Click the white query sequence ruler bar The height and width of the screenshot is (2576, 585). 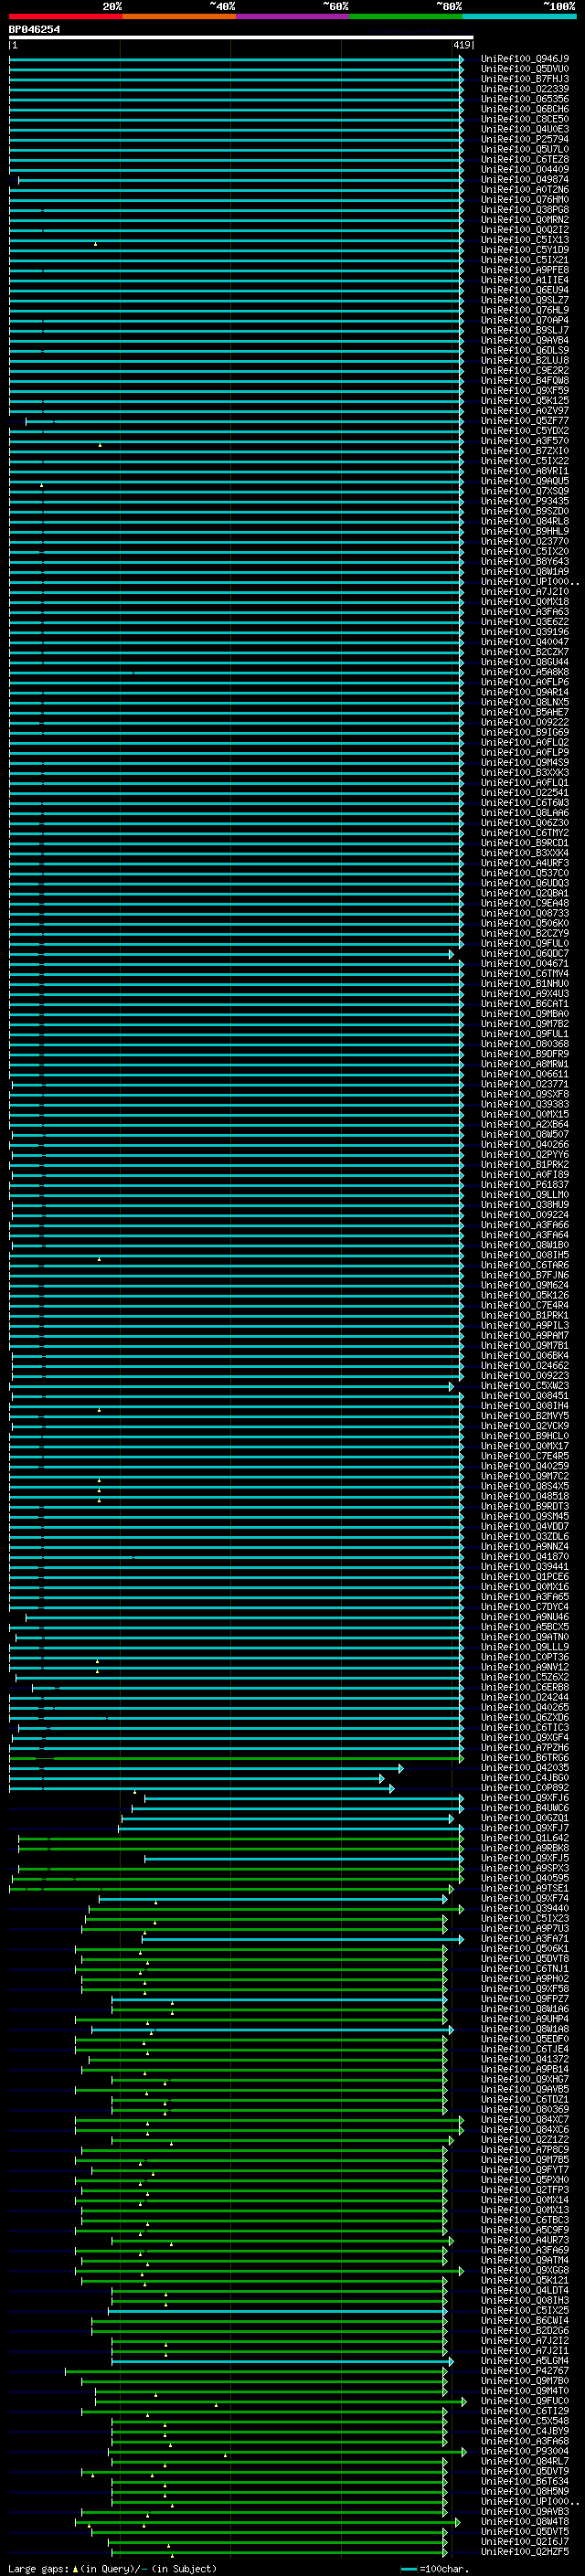241,37
